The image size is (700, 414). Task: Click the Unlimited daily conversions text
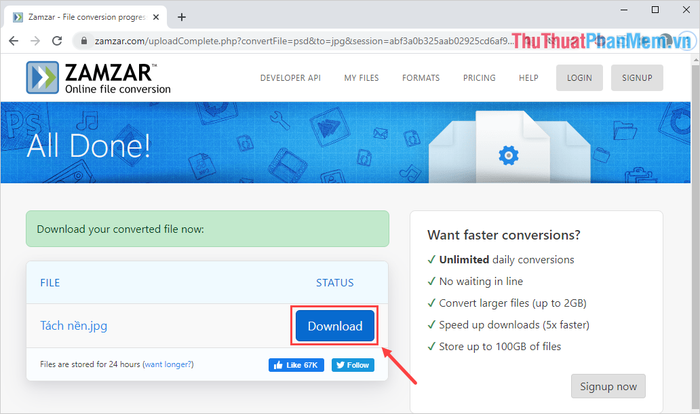(x=507, y=259)
